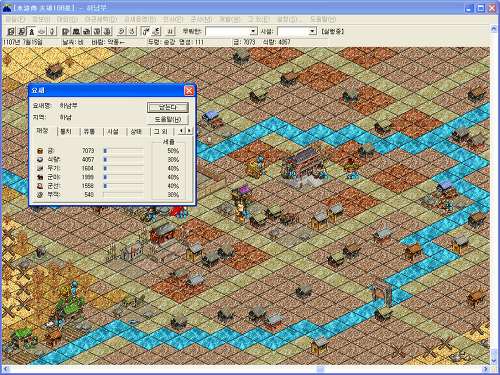Screen dimensions: 500x375
Task: Open the 아군세력(D) menu
Action: [x=101, y=19]
